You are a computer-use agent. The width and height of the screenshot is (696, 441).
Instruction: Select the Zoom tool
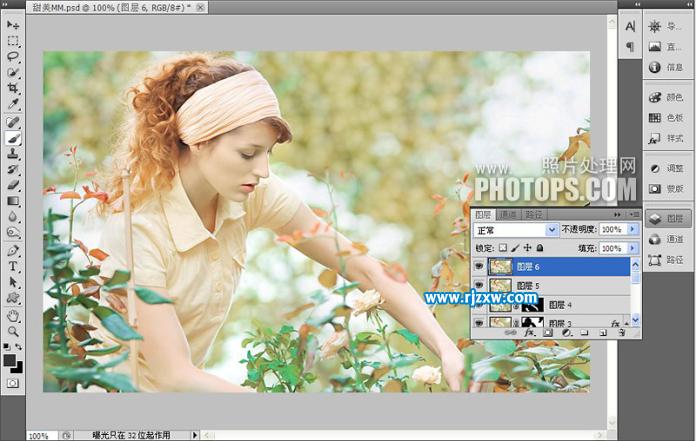click(x=13, y=330)
